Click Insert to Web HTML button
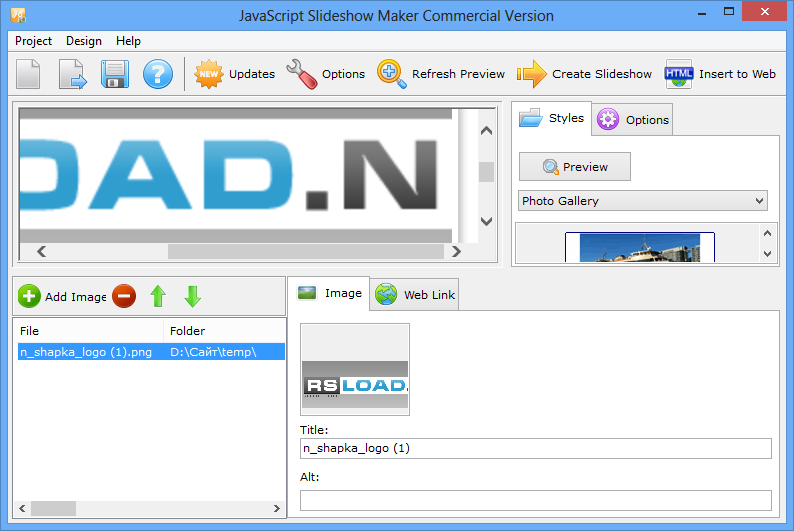This screenshot has width=794, height=531. 720,74
